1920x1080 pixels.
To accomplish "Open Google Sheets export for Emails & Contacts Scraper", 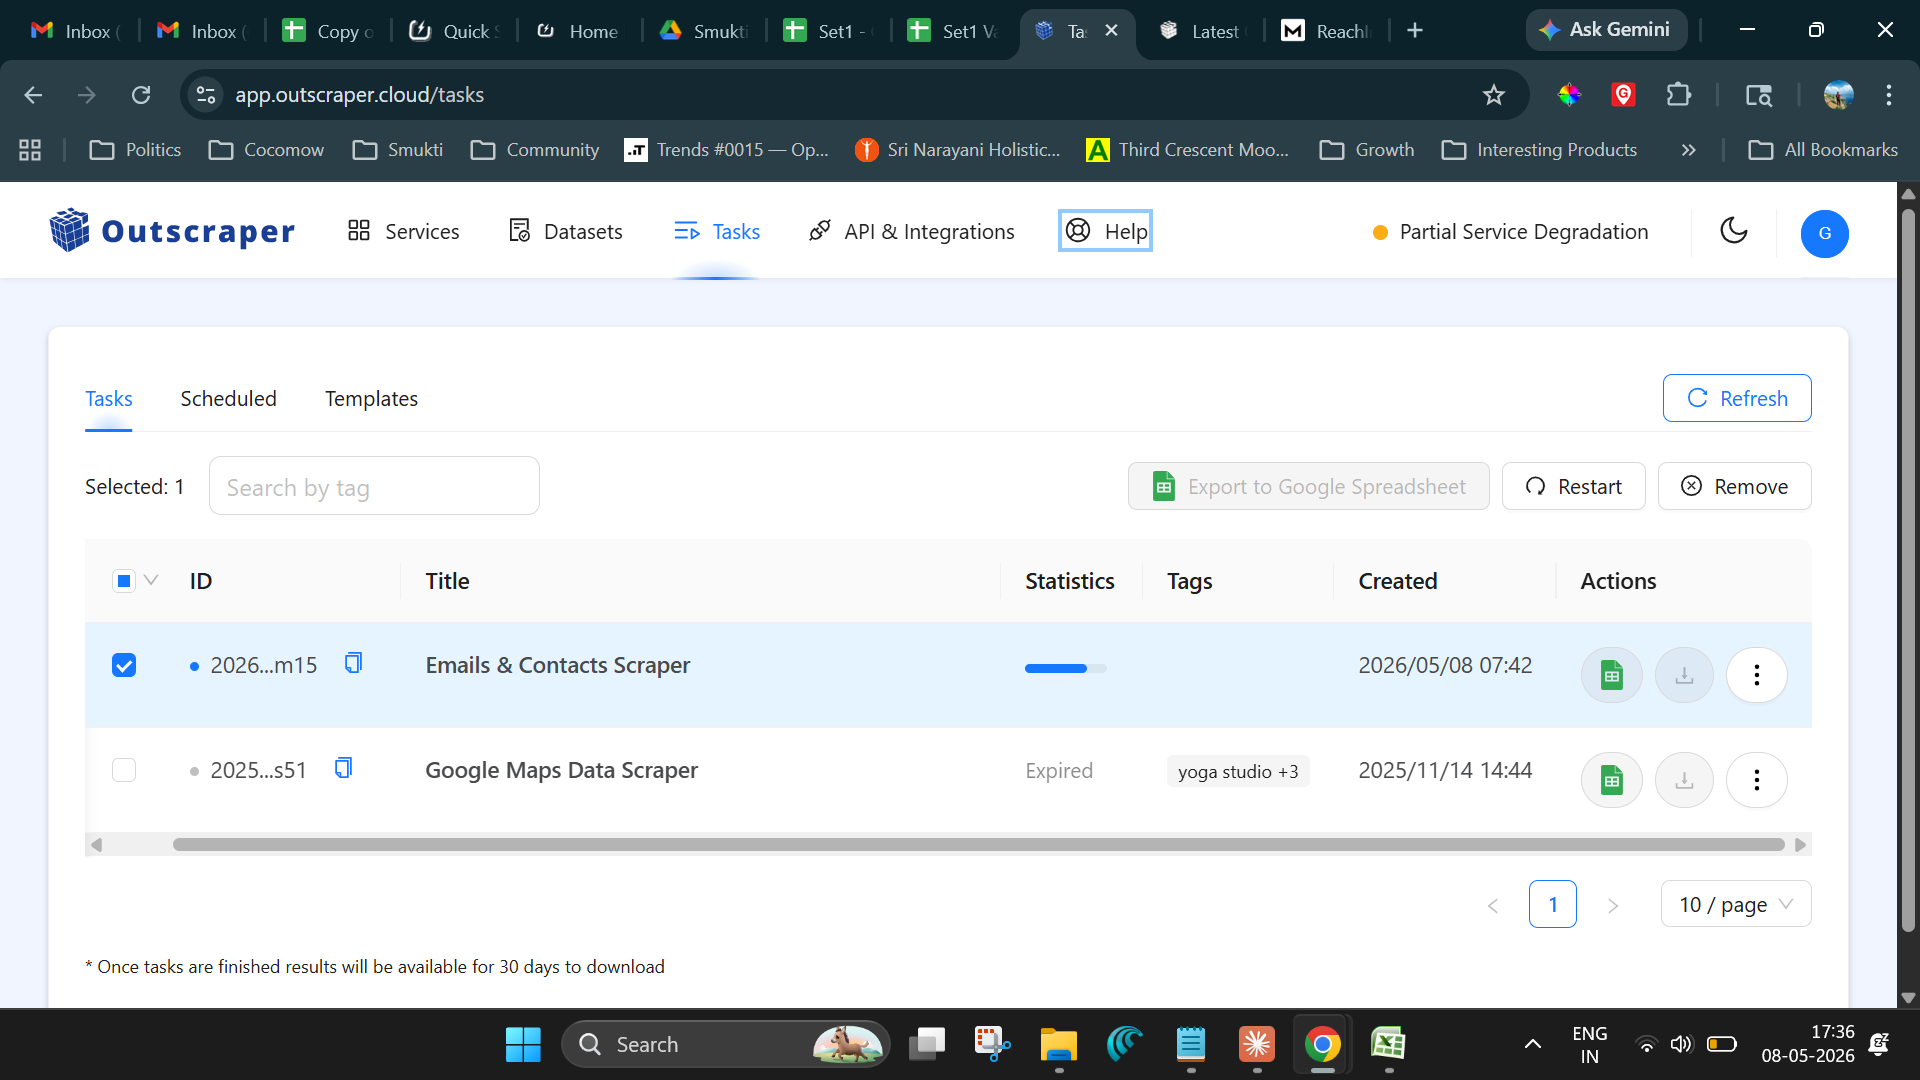I will coord(1611,675).
